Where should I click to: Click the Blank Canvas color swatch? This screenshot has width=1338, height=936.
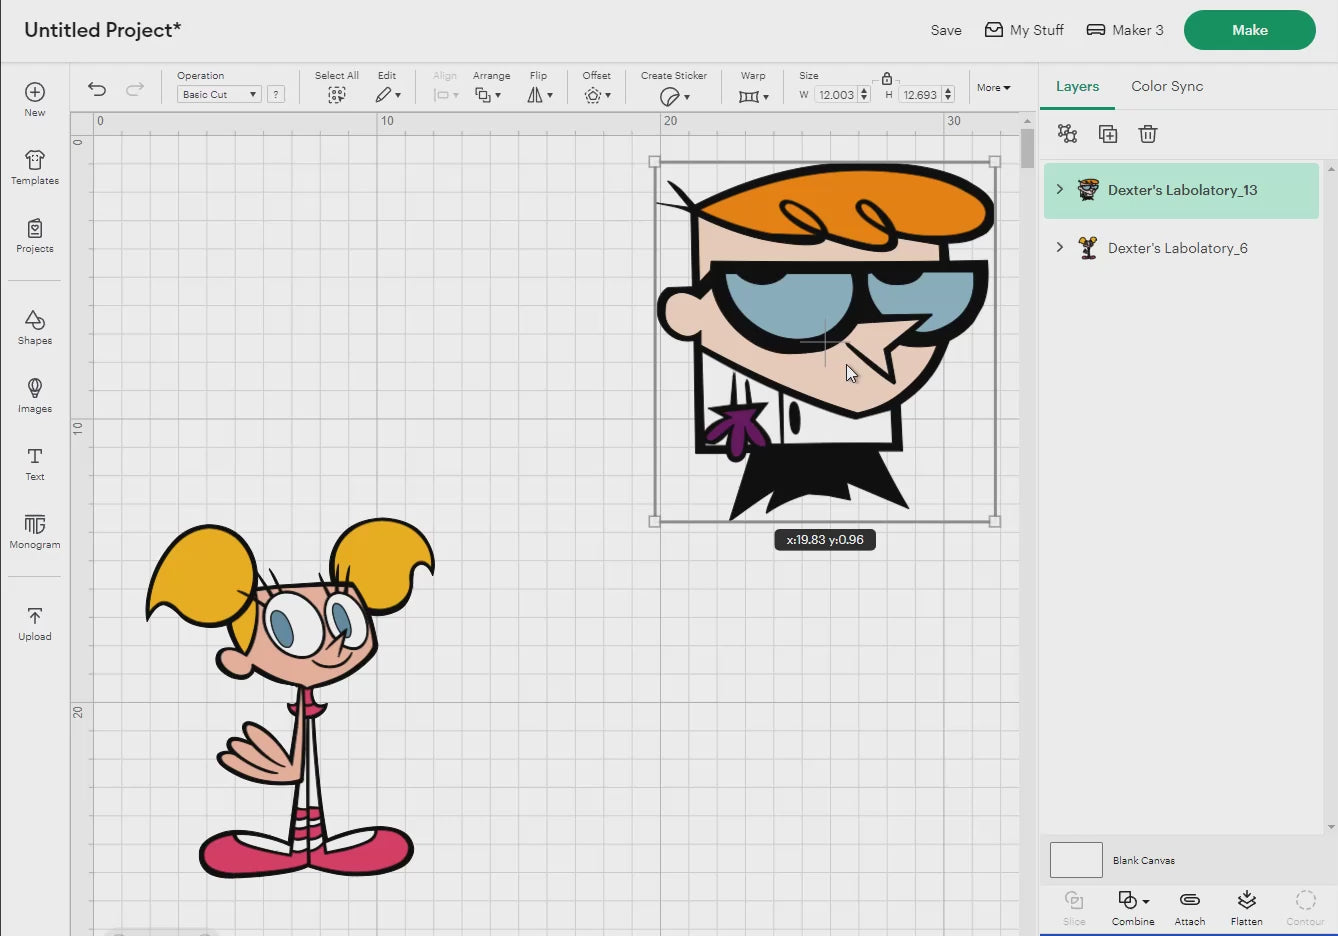1076,860
